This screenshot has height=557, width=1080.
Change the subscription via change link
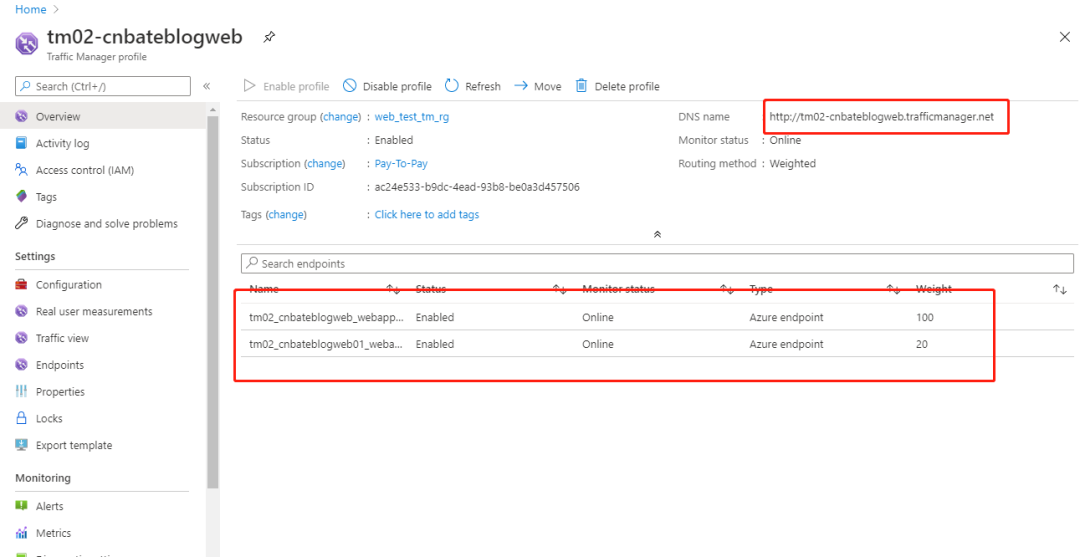[x=325, y=164]
